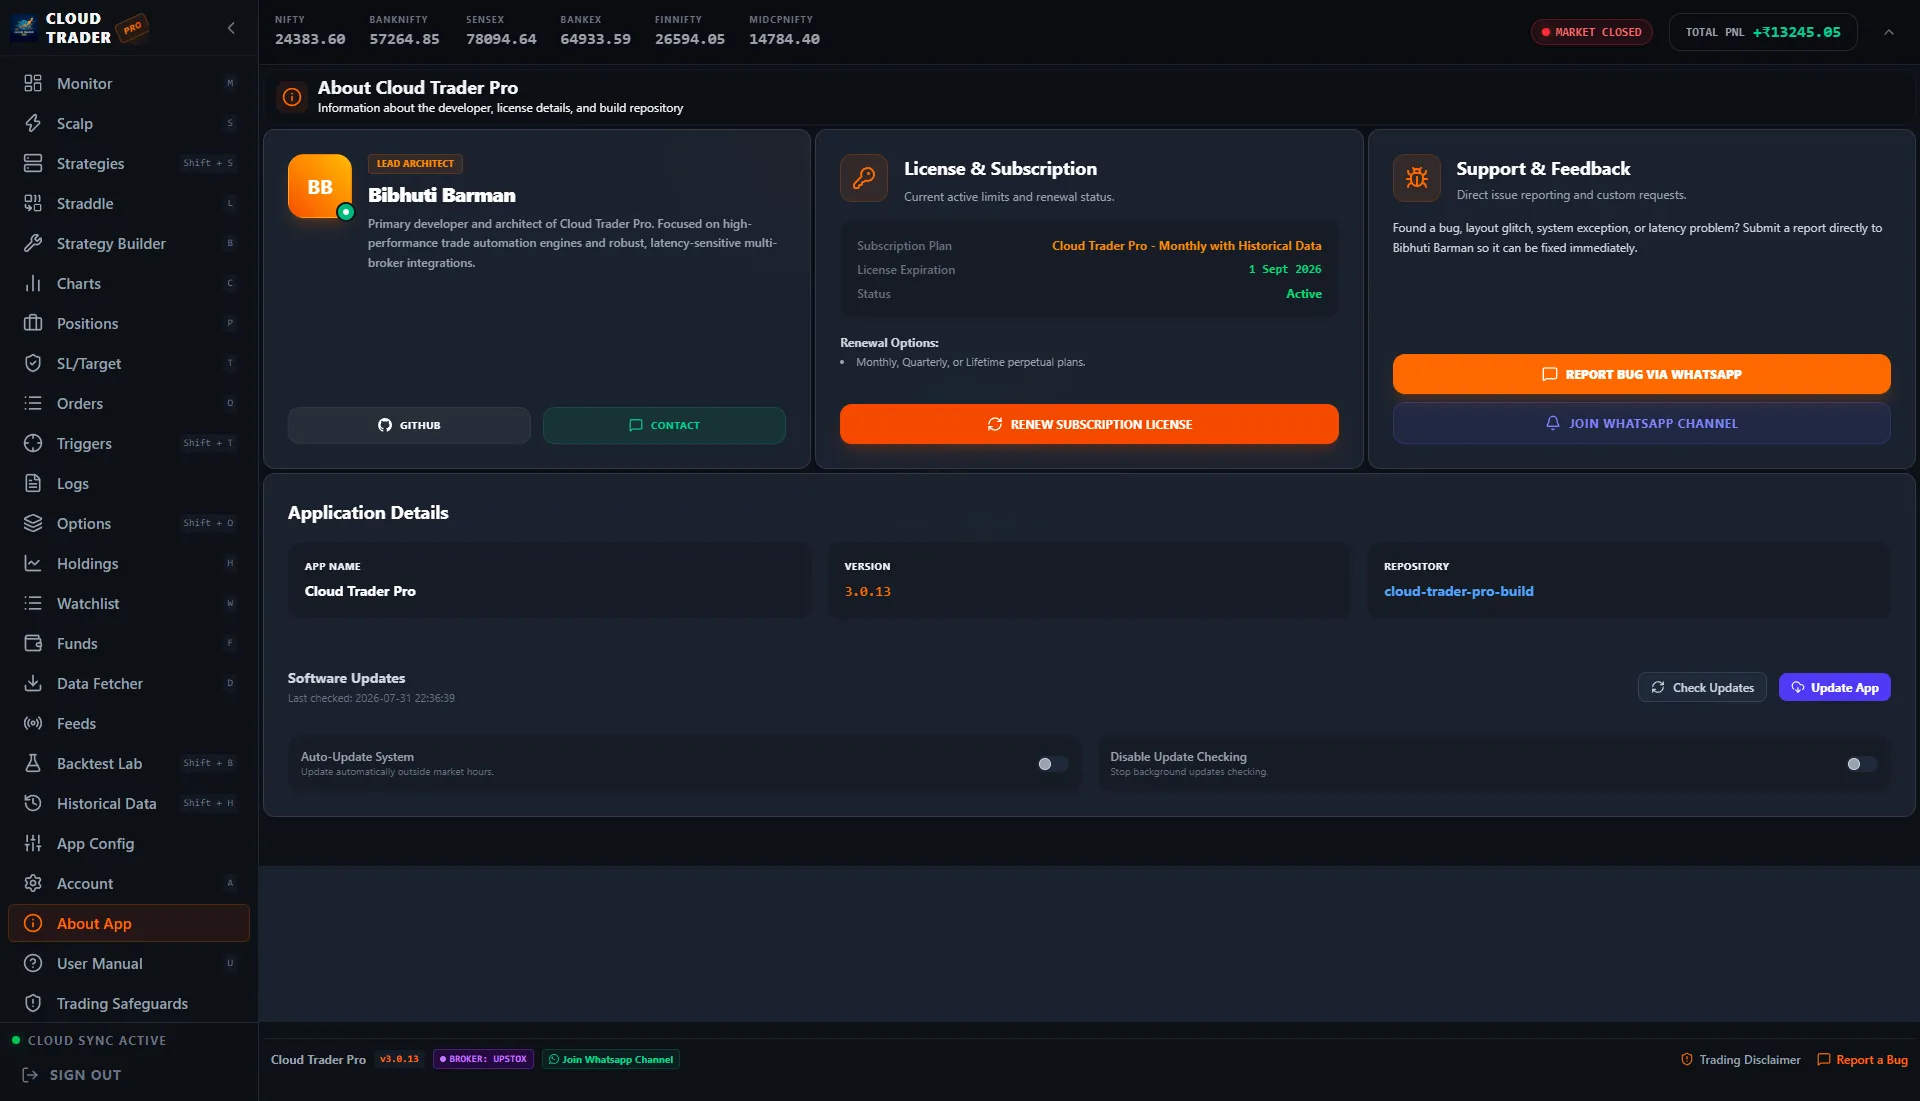Open the Strategies icon in sidebar
The height and width of the screenshot is (1101, 1920).
(x=33, y=163)
